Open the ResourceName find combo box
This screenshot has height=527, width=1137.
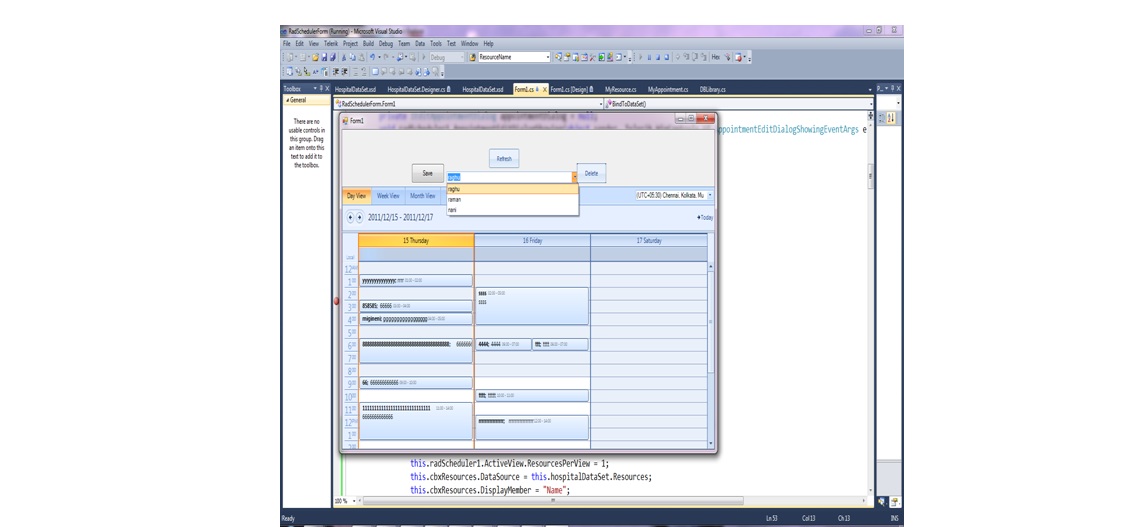[547, 57]
